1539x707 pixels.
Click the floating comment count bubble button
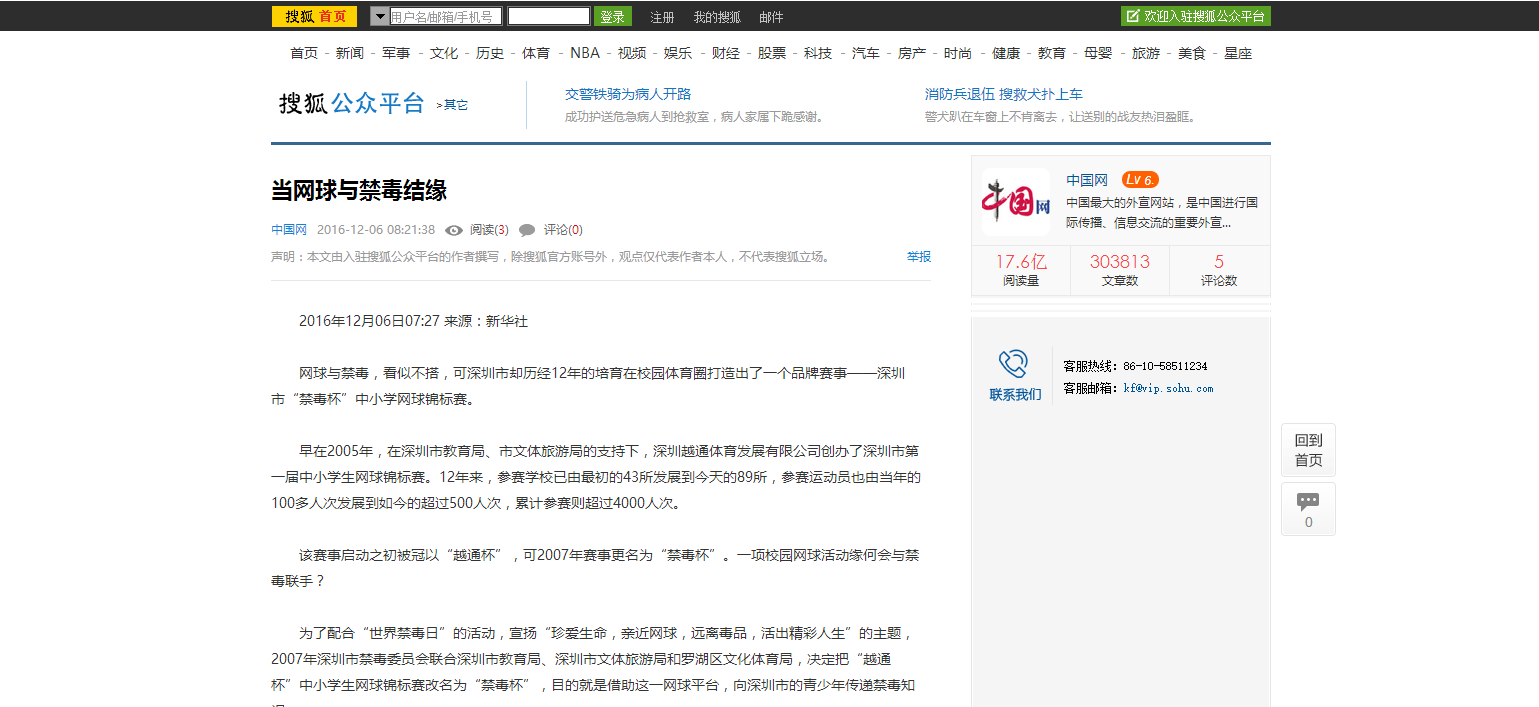pos(1308,509)
